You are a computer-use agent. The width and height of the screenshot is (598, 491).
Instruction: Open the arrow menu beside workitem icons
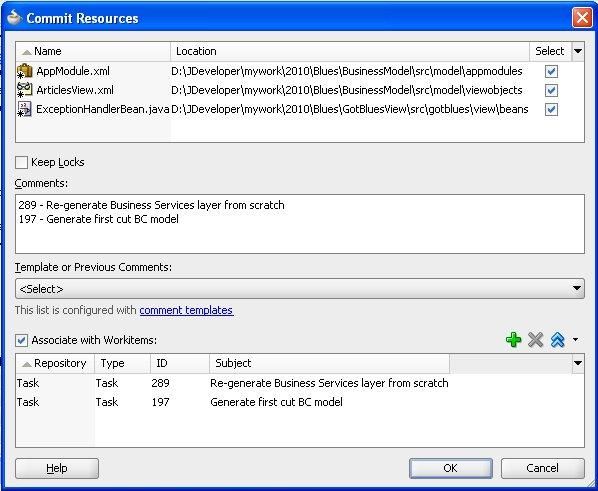tap(575, 339)
